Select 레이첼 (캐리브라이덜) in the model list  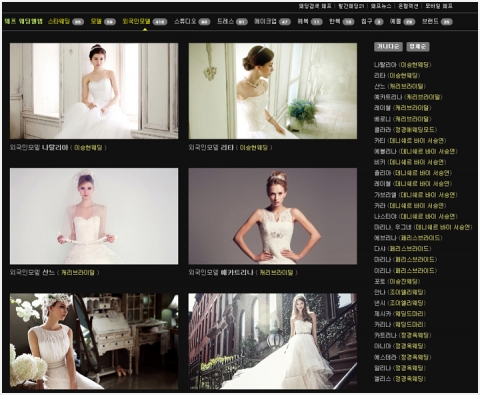tap(403, 108)
